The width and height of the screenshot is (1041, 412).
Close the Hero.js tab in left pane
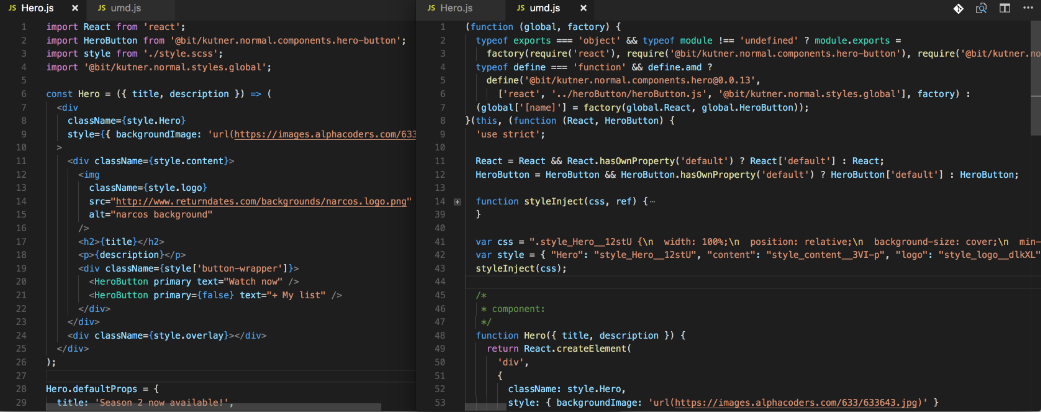click(x=73, y=8)
